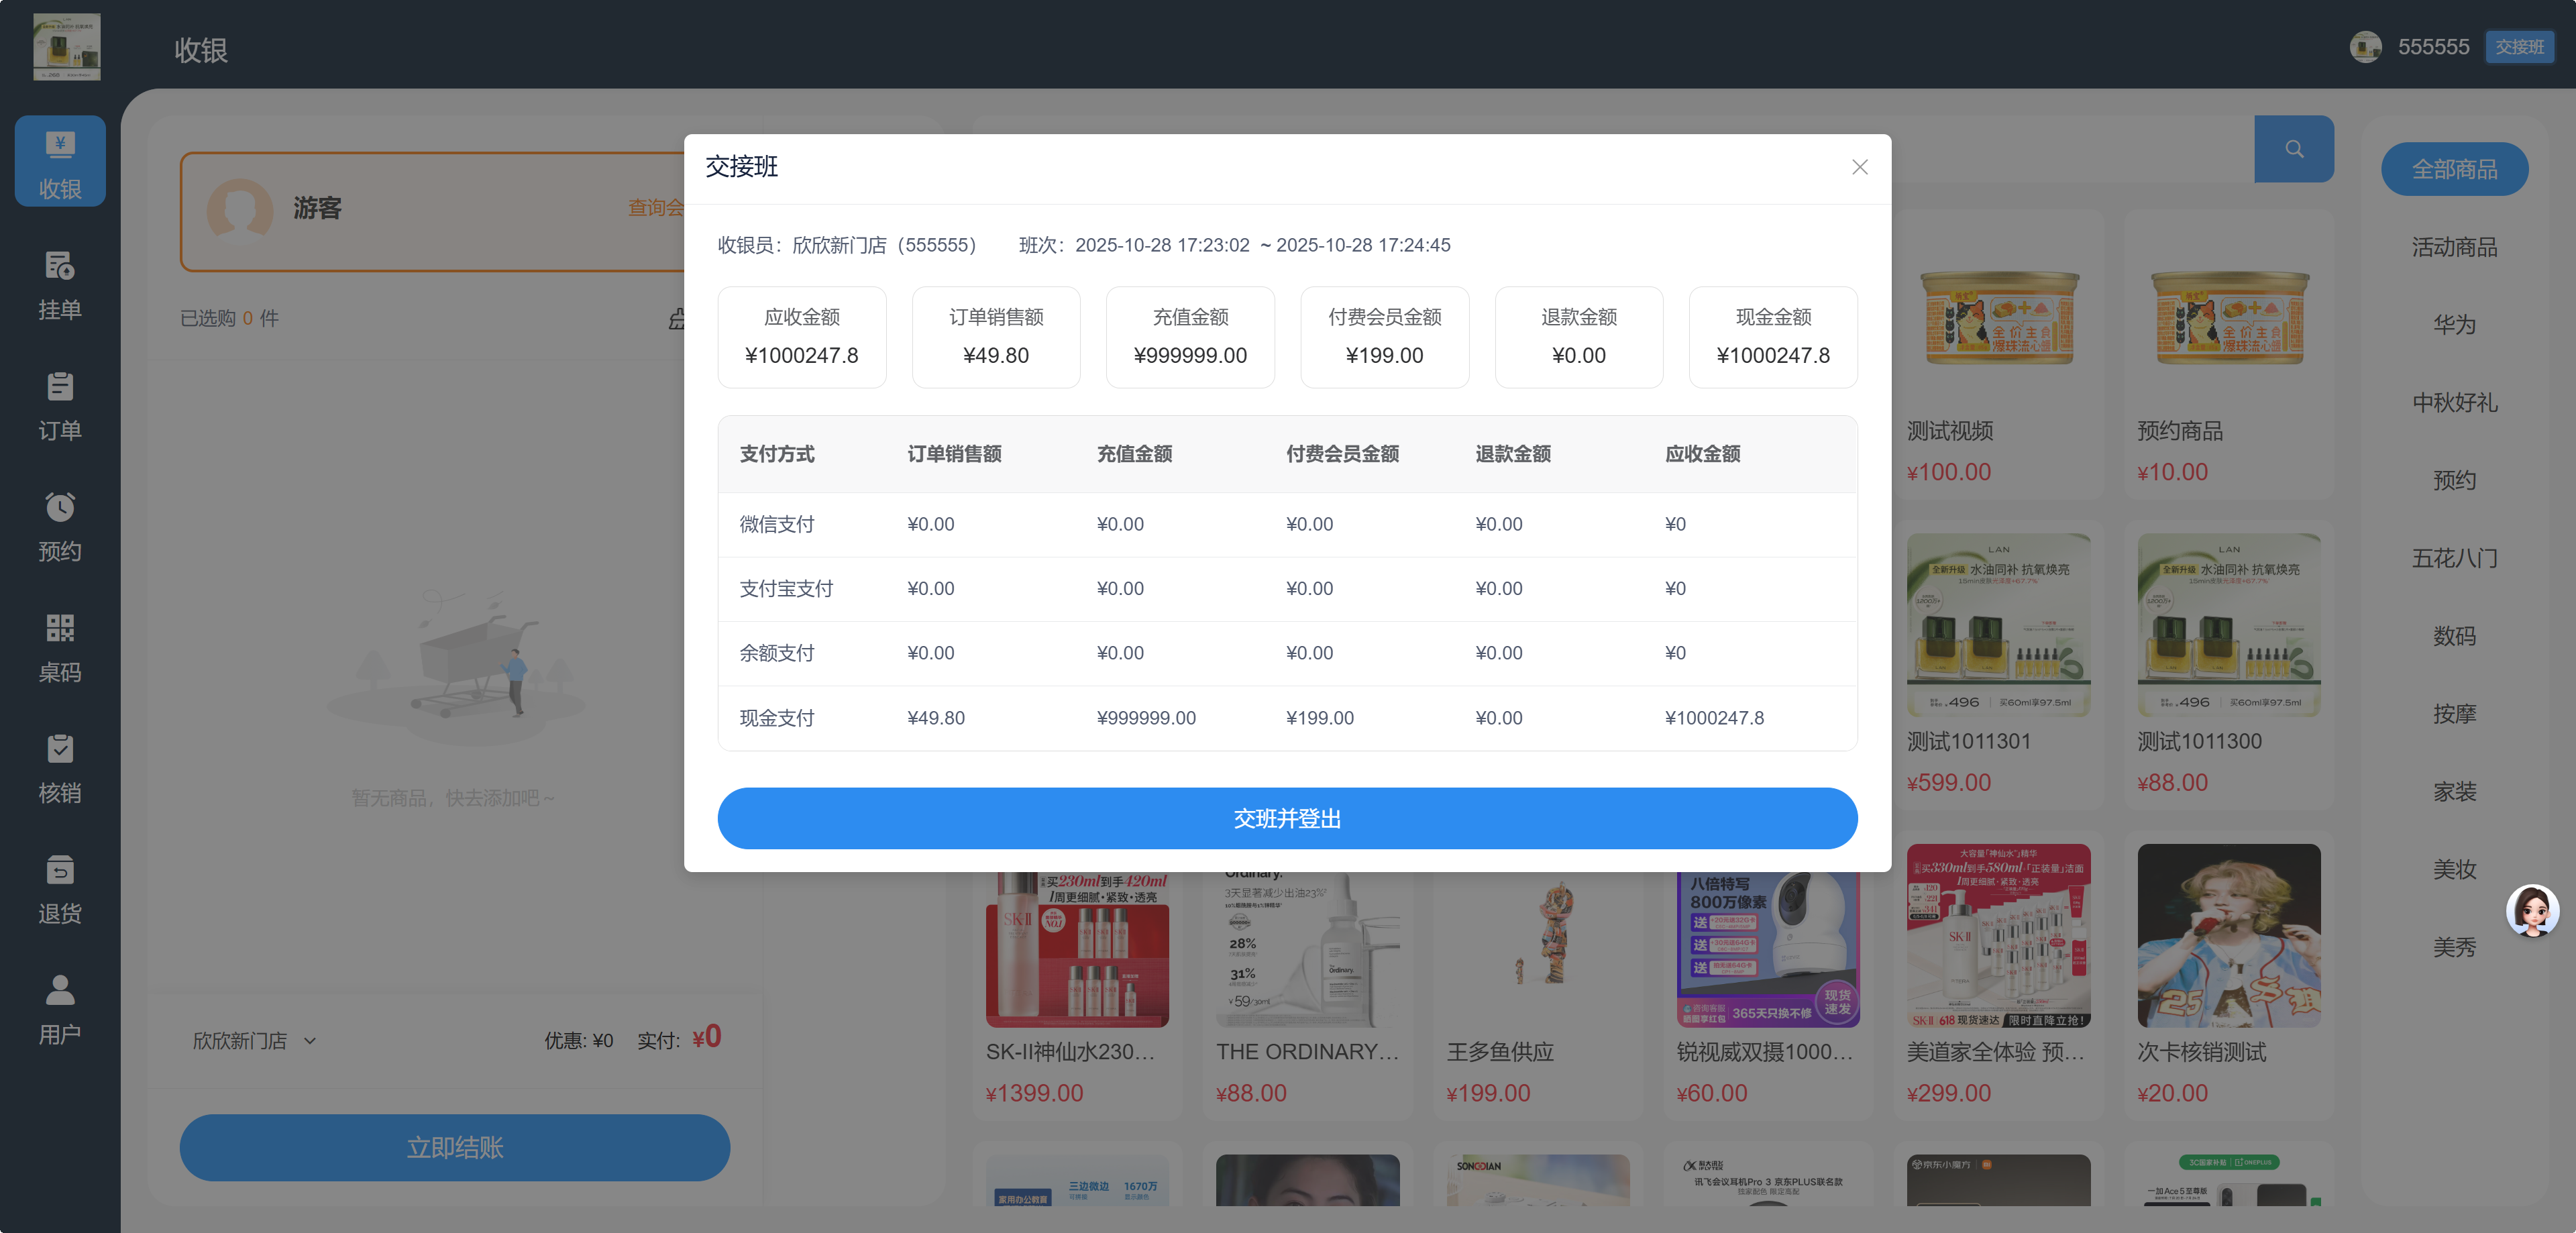Click the store logo in top-left corner
2576x1233 pixels.
pyautogui.click(x=67, y=46)
